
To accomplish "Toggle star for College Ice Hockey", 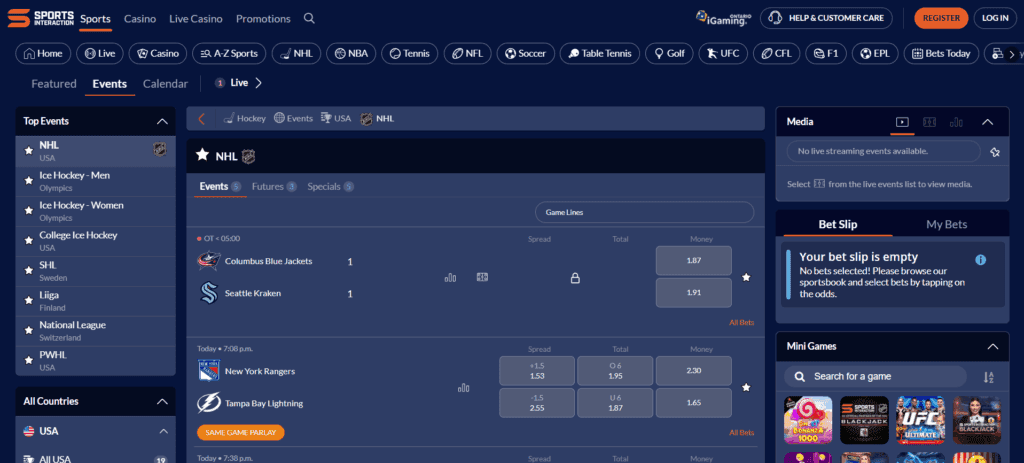I will tap(29, 240).
